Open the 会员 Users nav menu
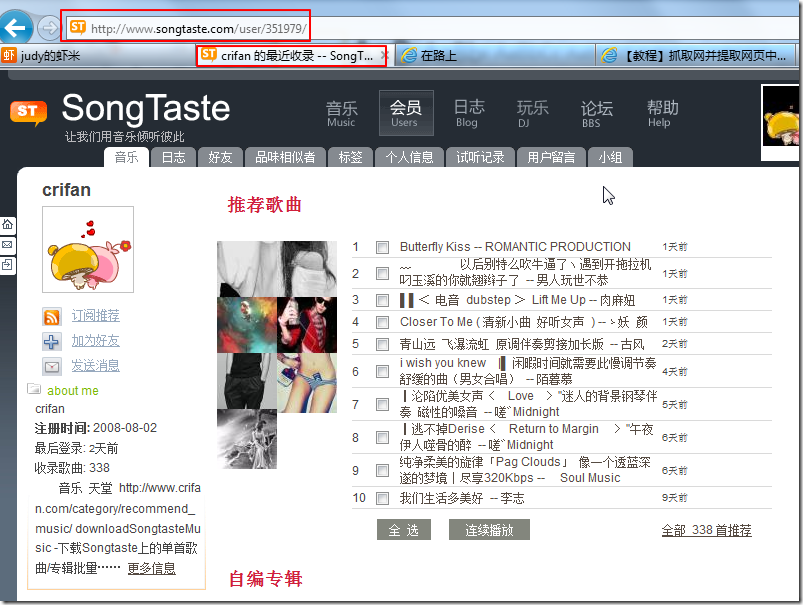The image size is (803, 605). coord(406,113)
